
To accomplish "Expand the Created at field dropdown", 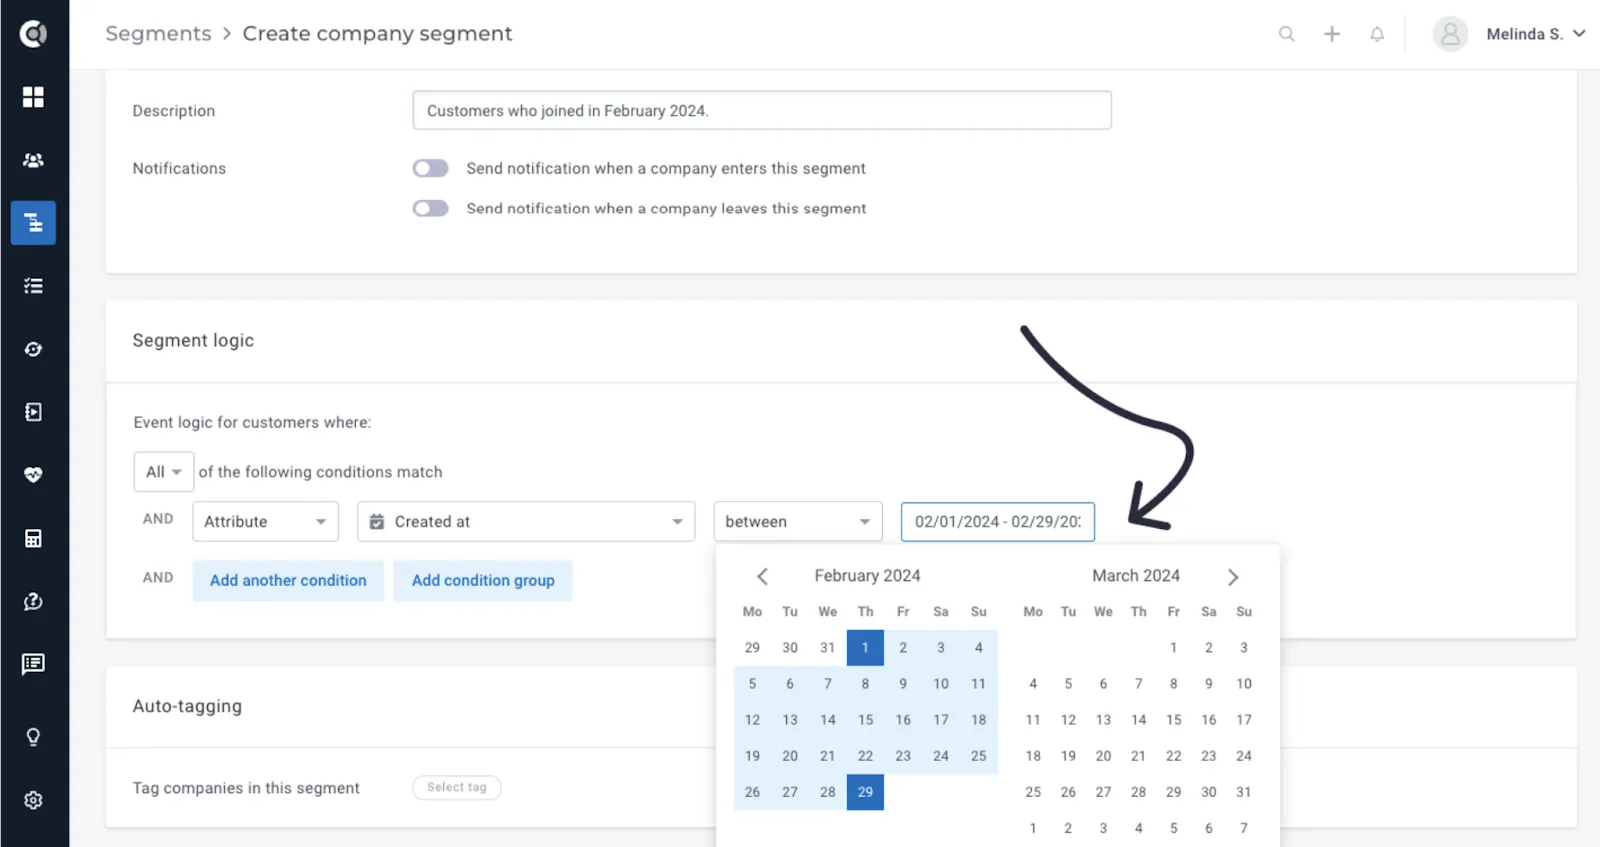I will [526, 522].
